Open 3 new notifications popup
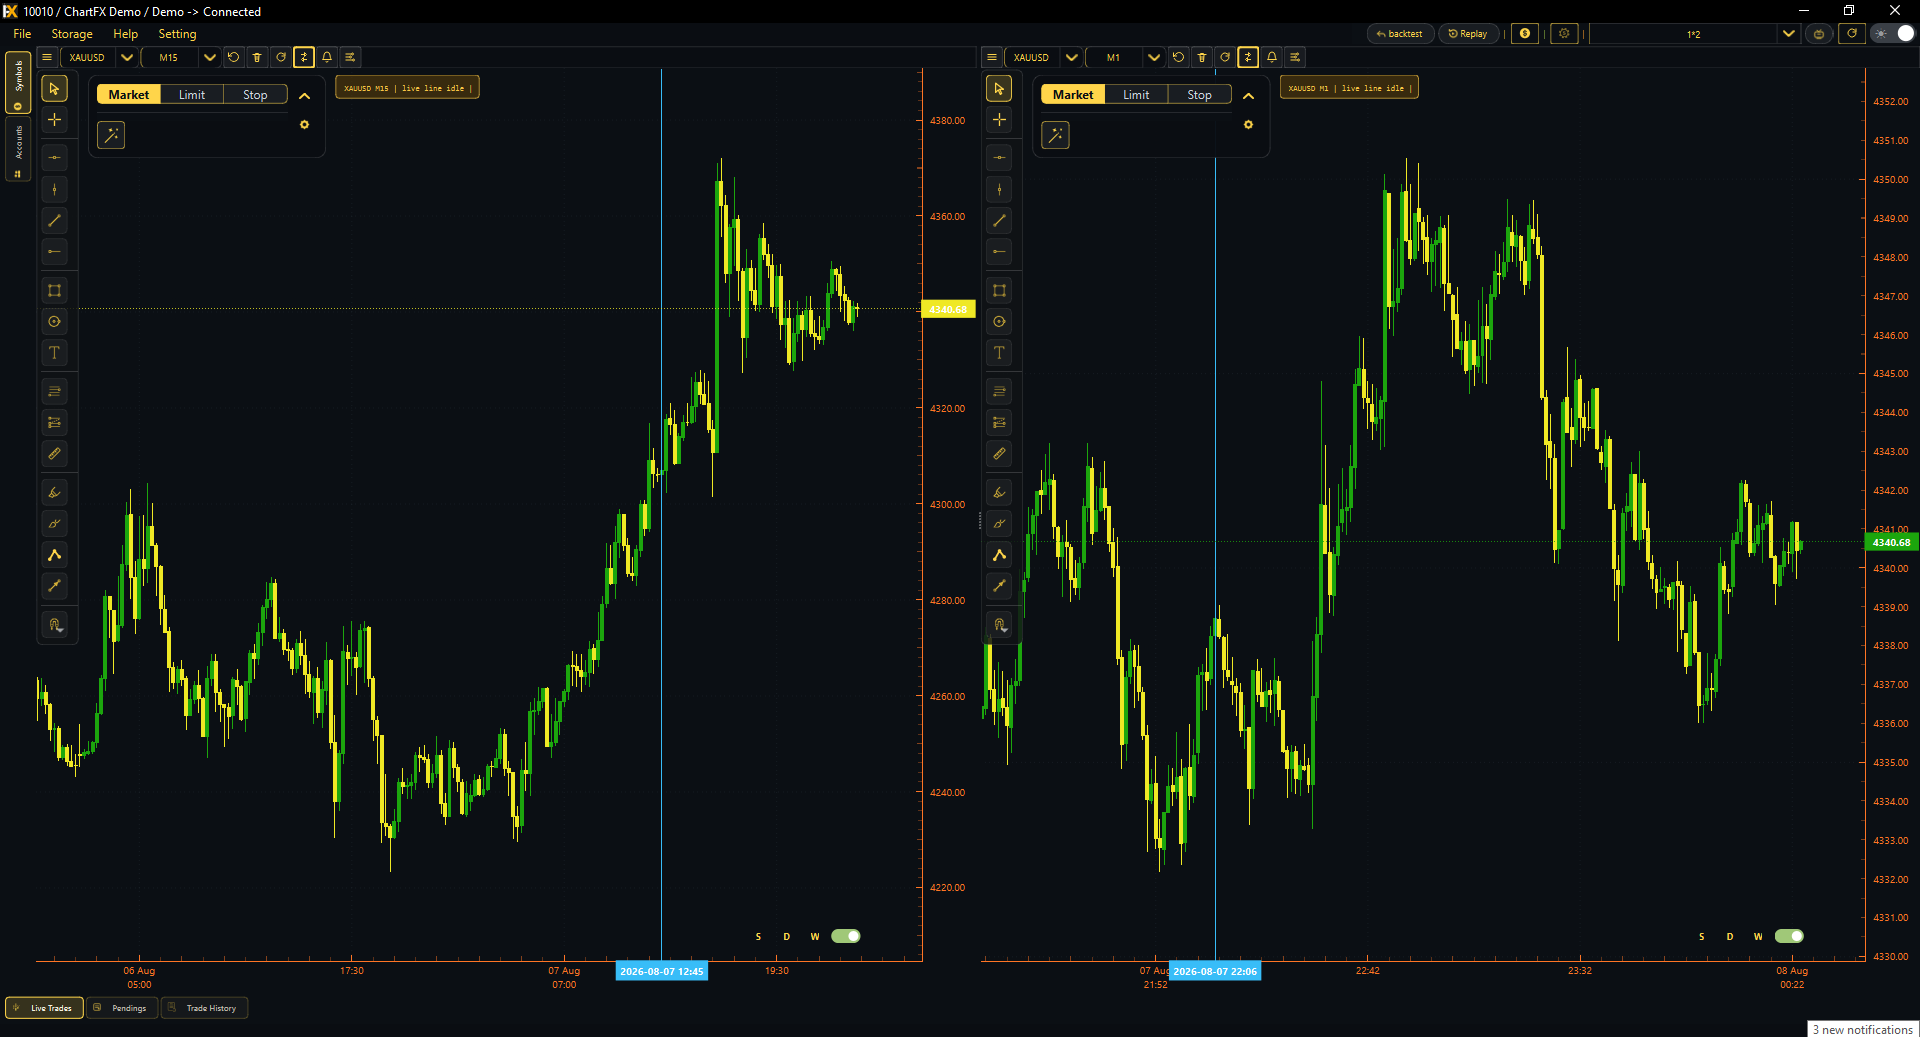The height and width of the screenshot is (1037, 1920). click(x=1862, y=1029)
